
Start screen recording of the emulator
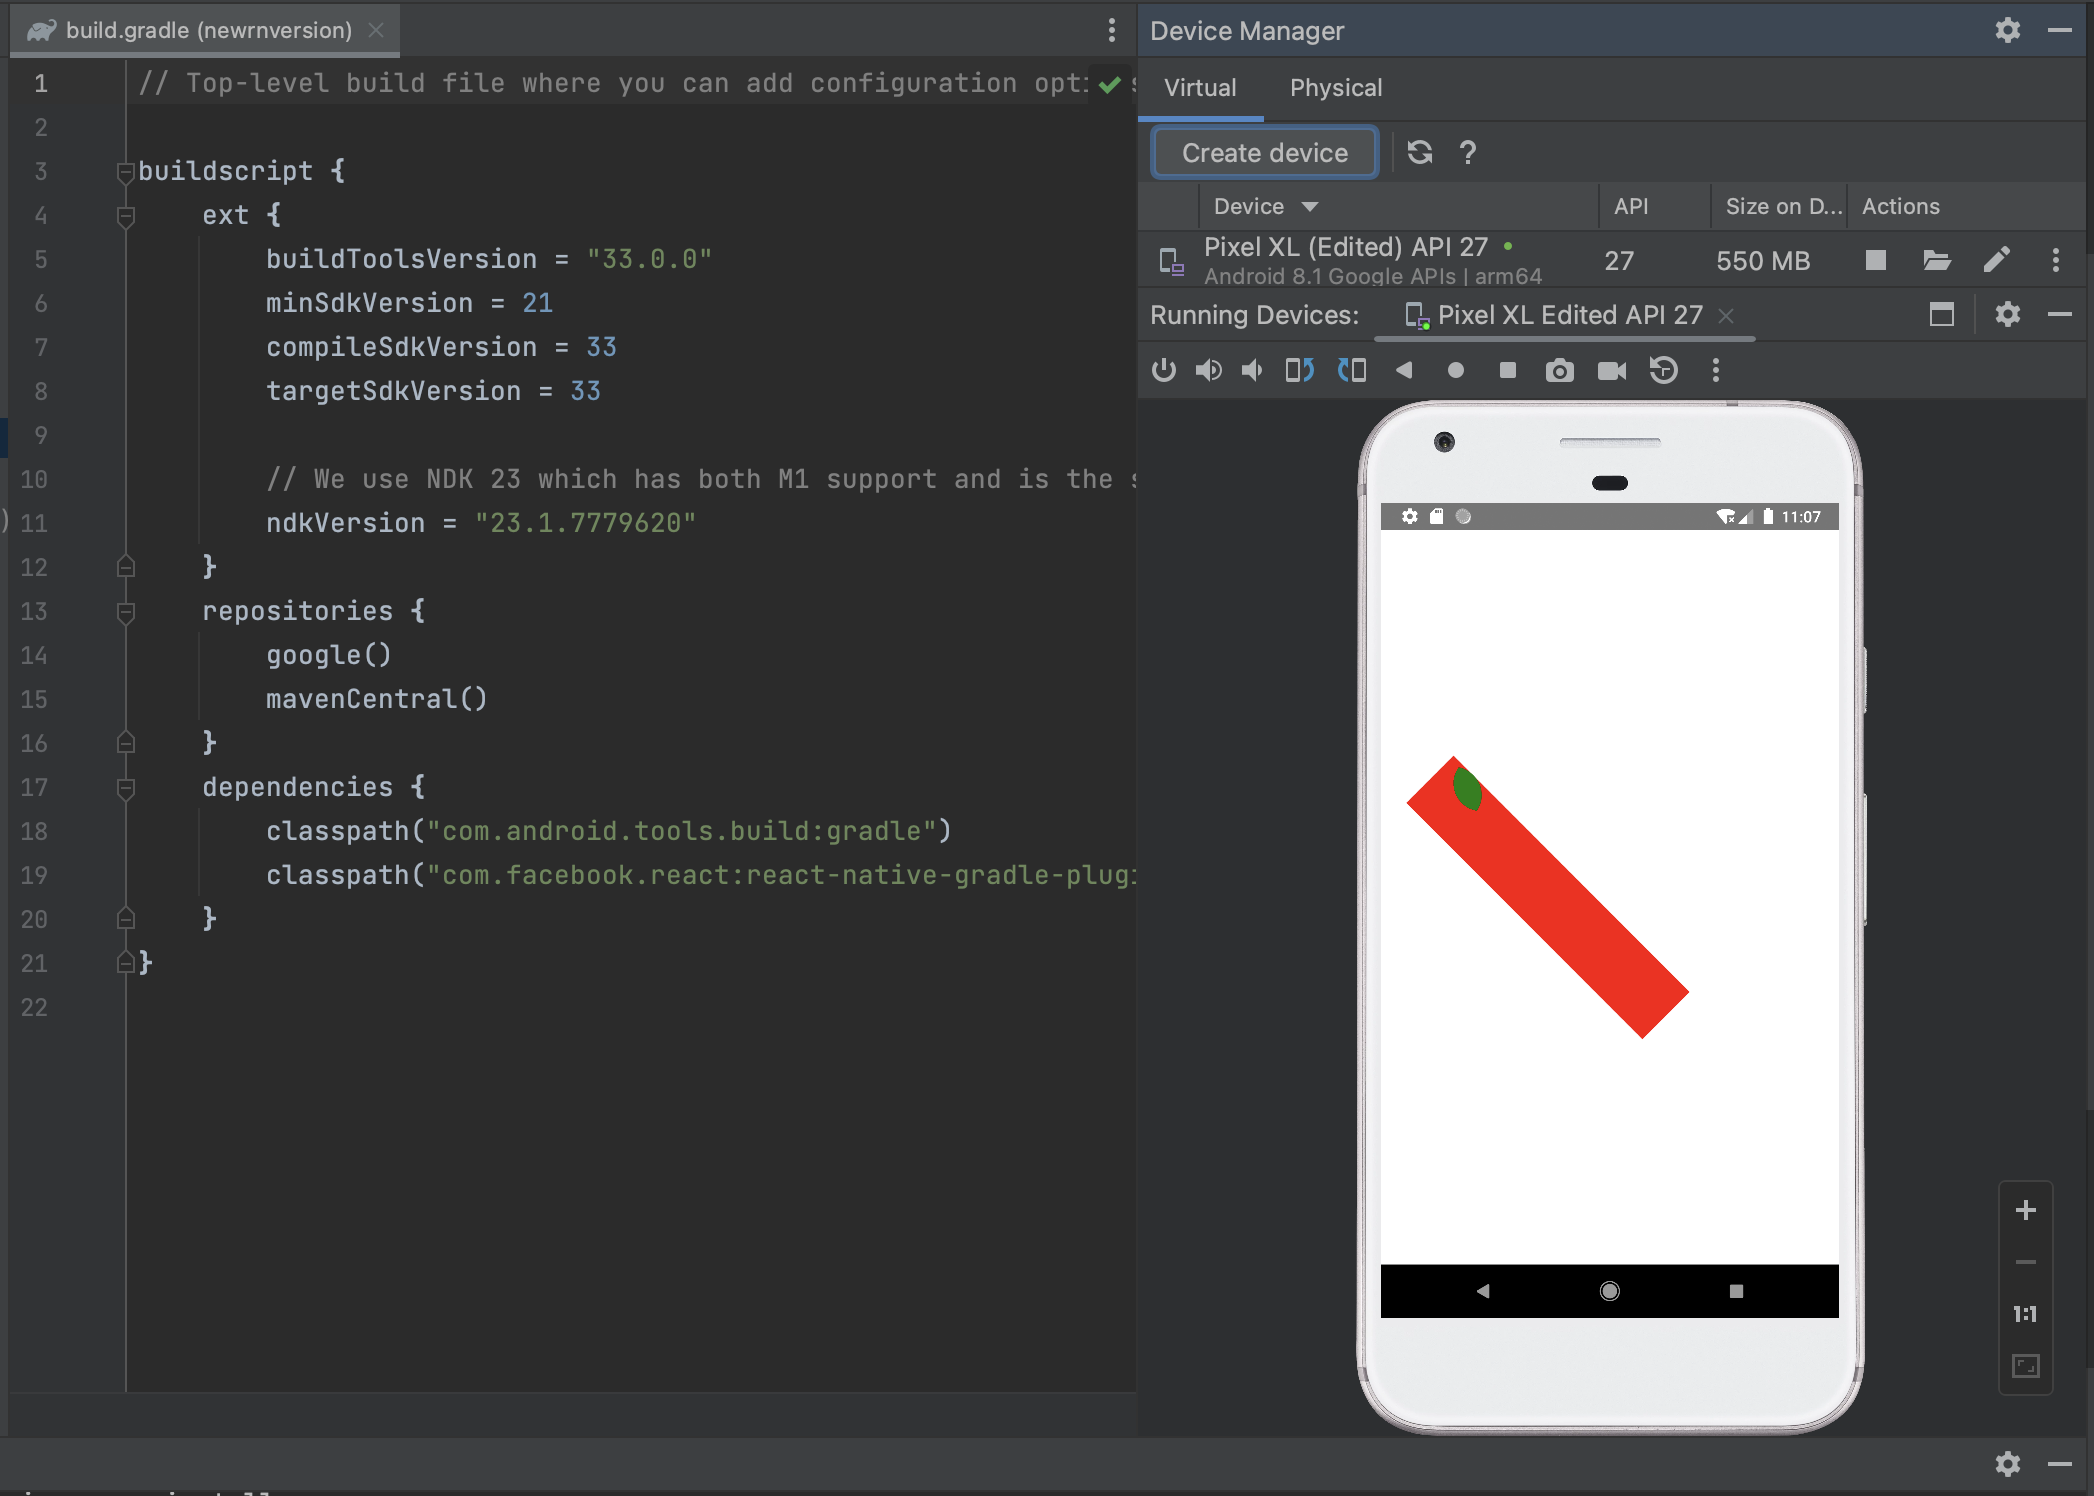pos(1611,370)
